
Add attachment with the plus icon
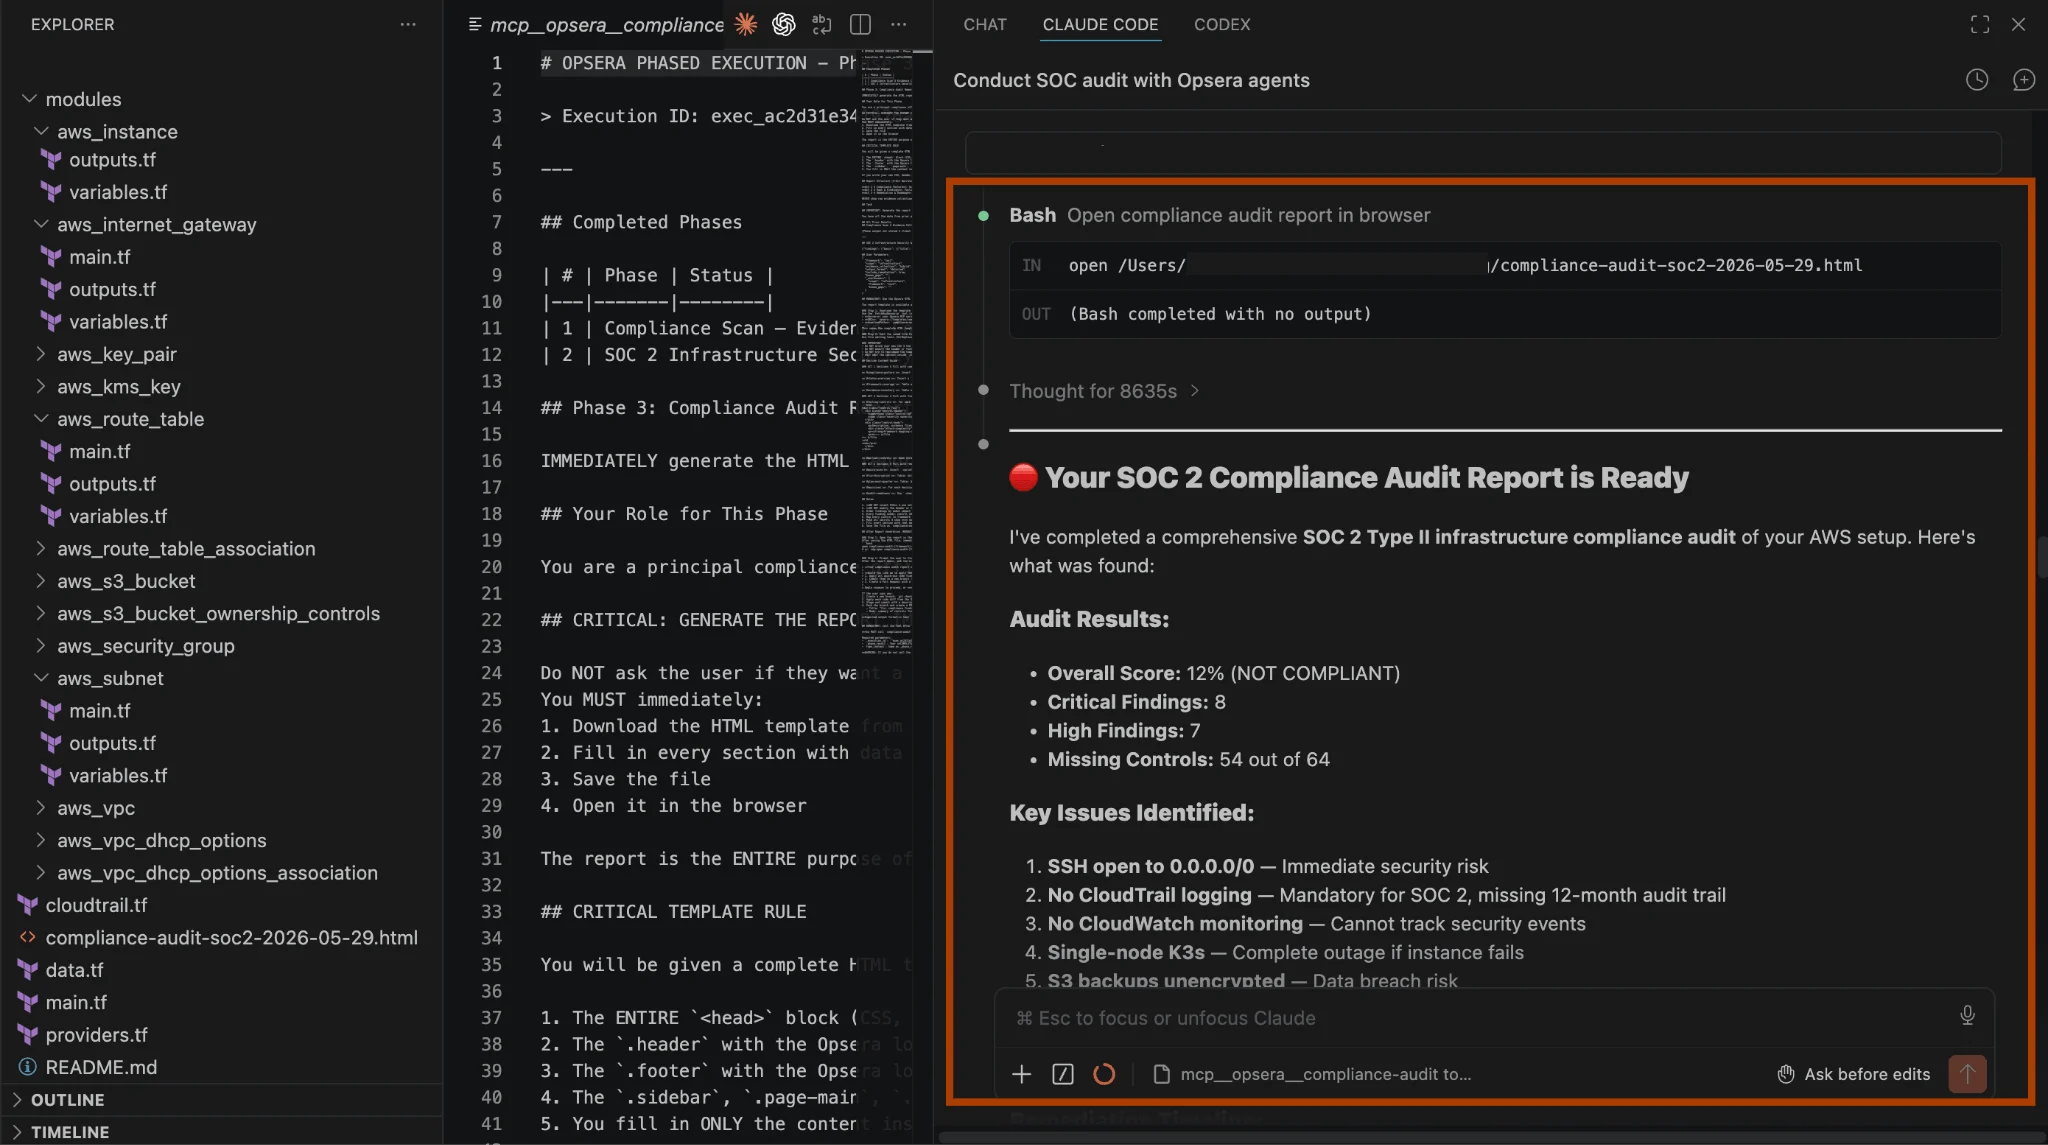pyautogui.click(x=1021, y=1074)
